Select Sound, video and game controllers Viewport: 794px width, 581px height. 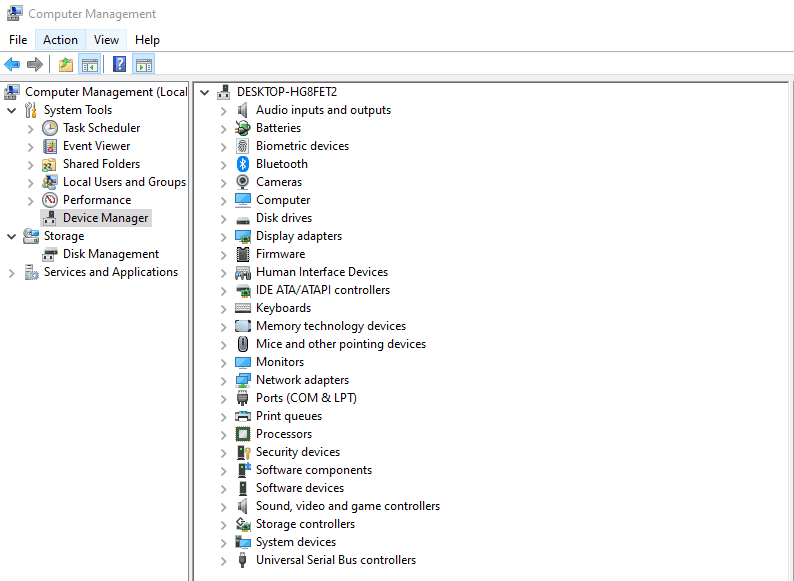[347, 506]
